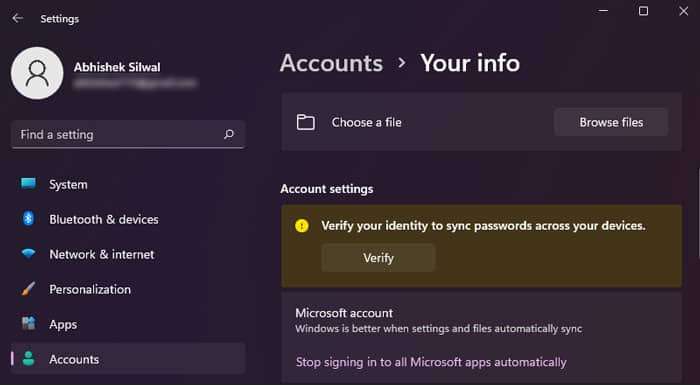Viewport: 700px width, 385px height.
Task: Click the Browse files button
Action: (611, 122)
